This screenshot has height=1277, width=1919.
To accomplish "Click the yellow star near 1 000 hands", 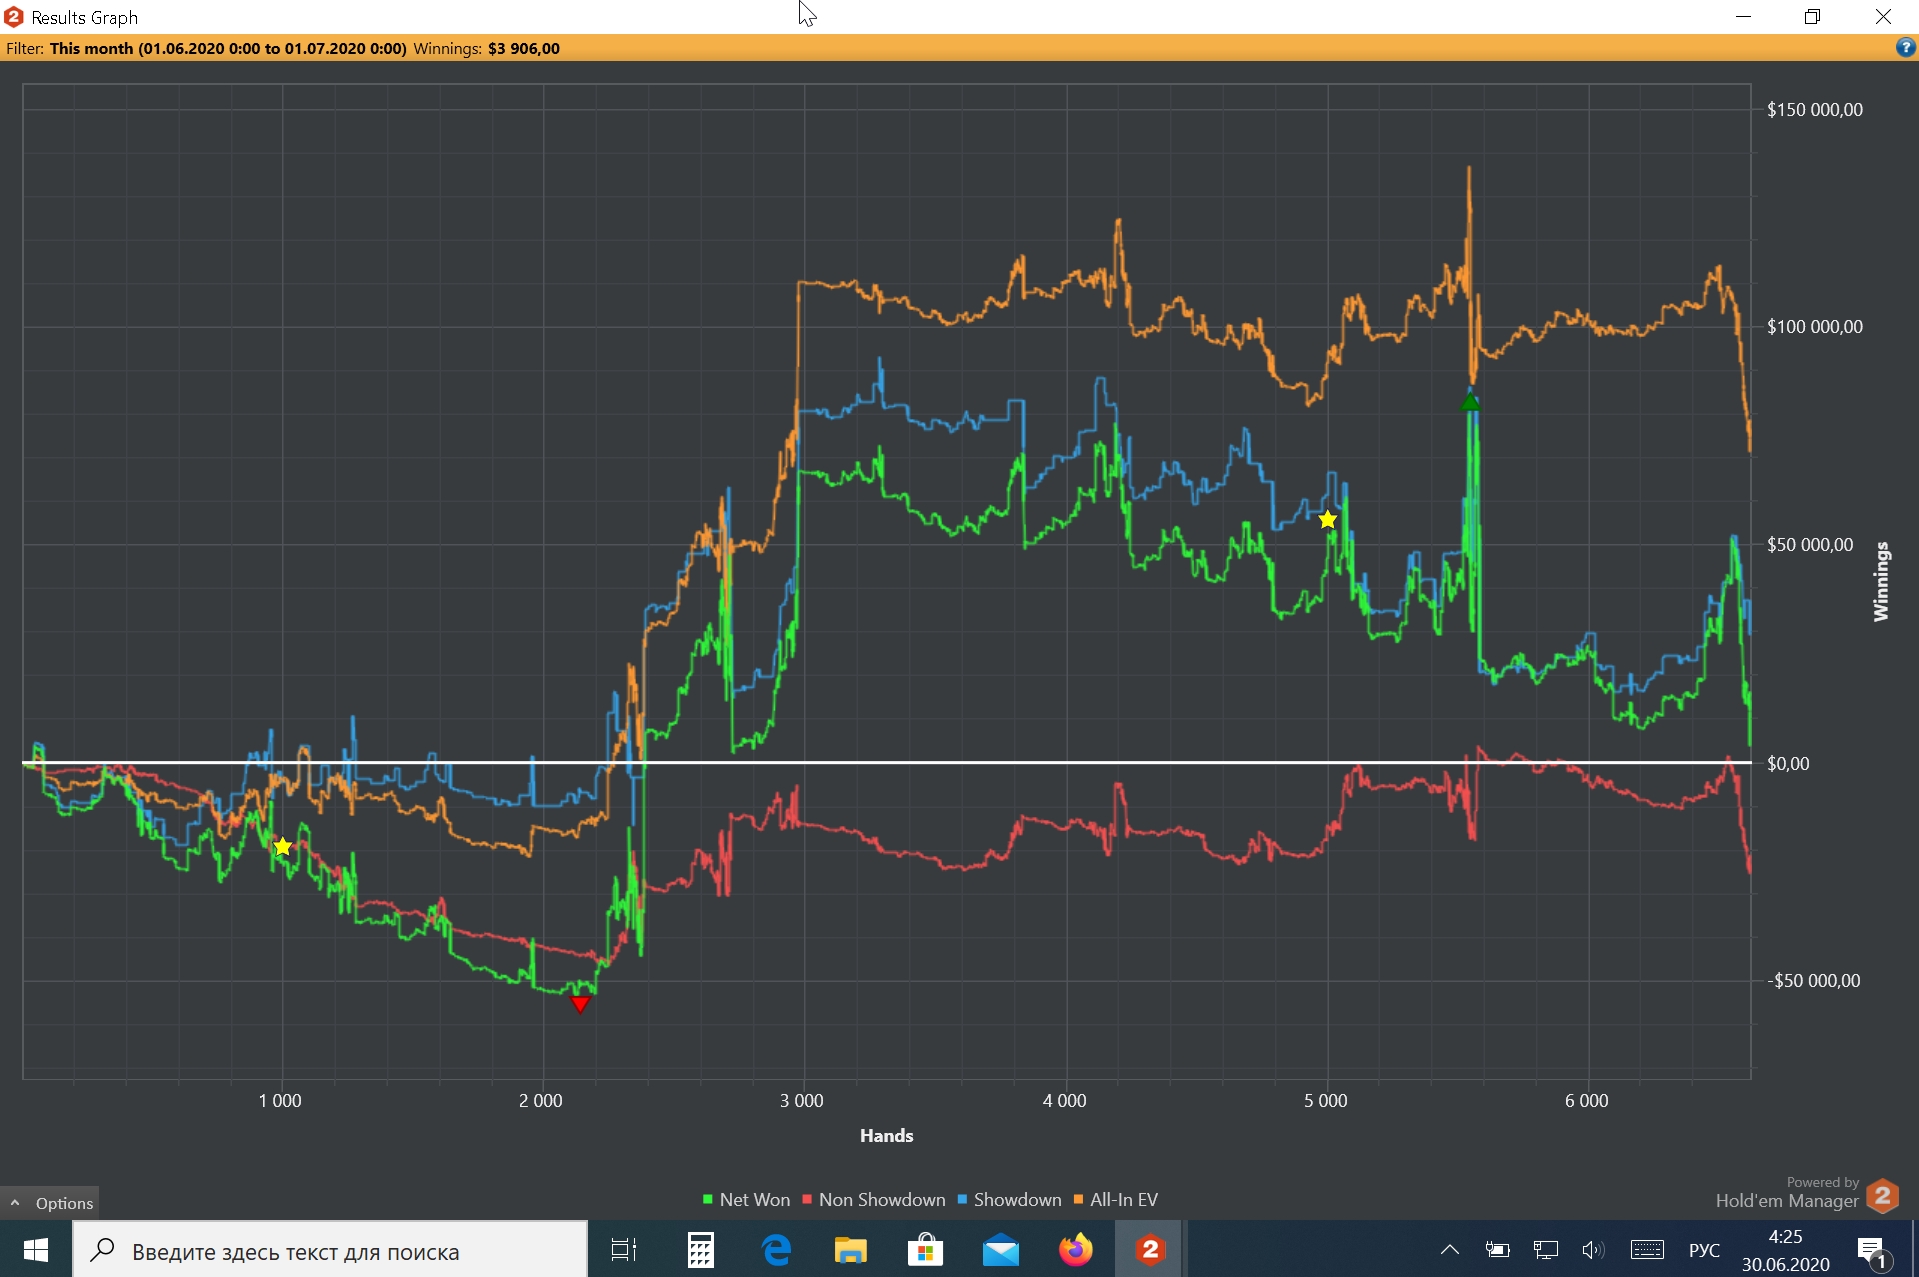I will (x=283, y=847).
